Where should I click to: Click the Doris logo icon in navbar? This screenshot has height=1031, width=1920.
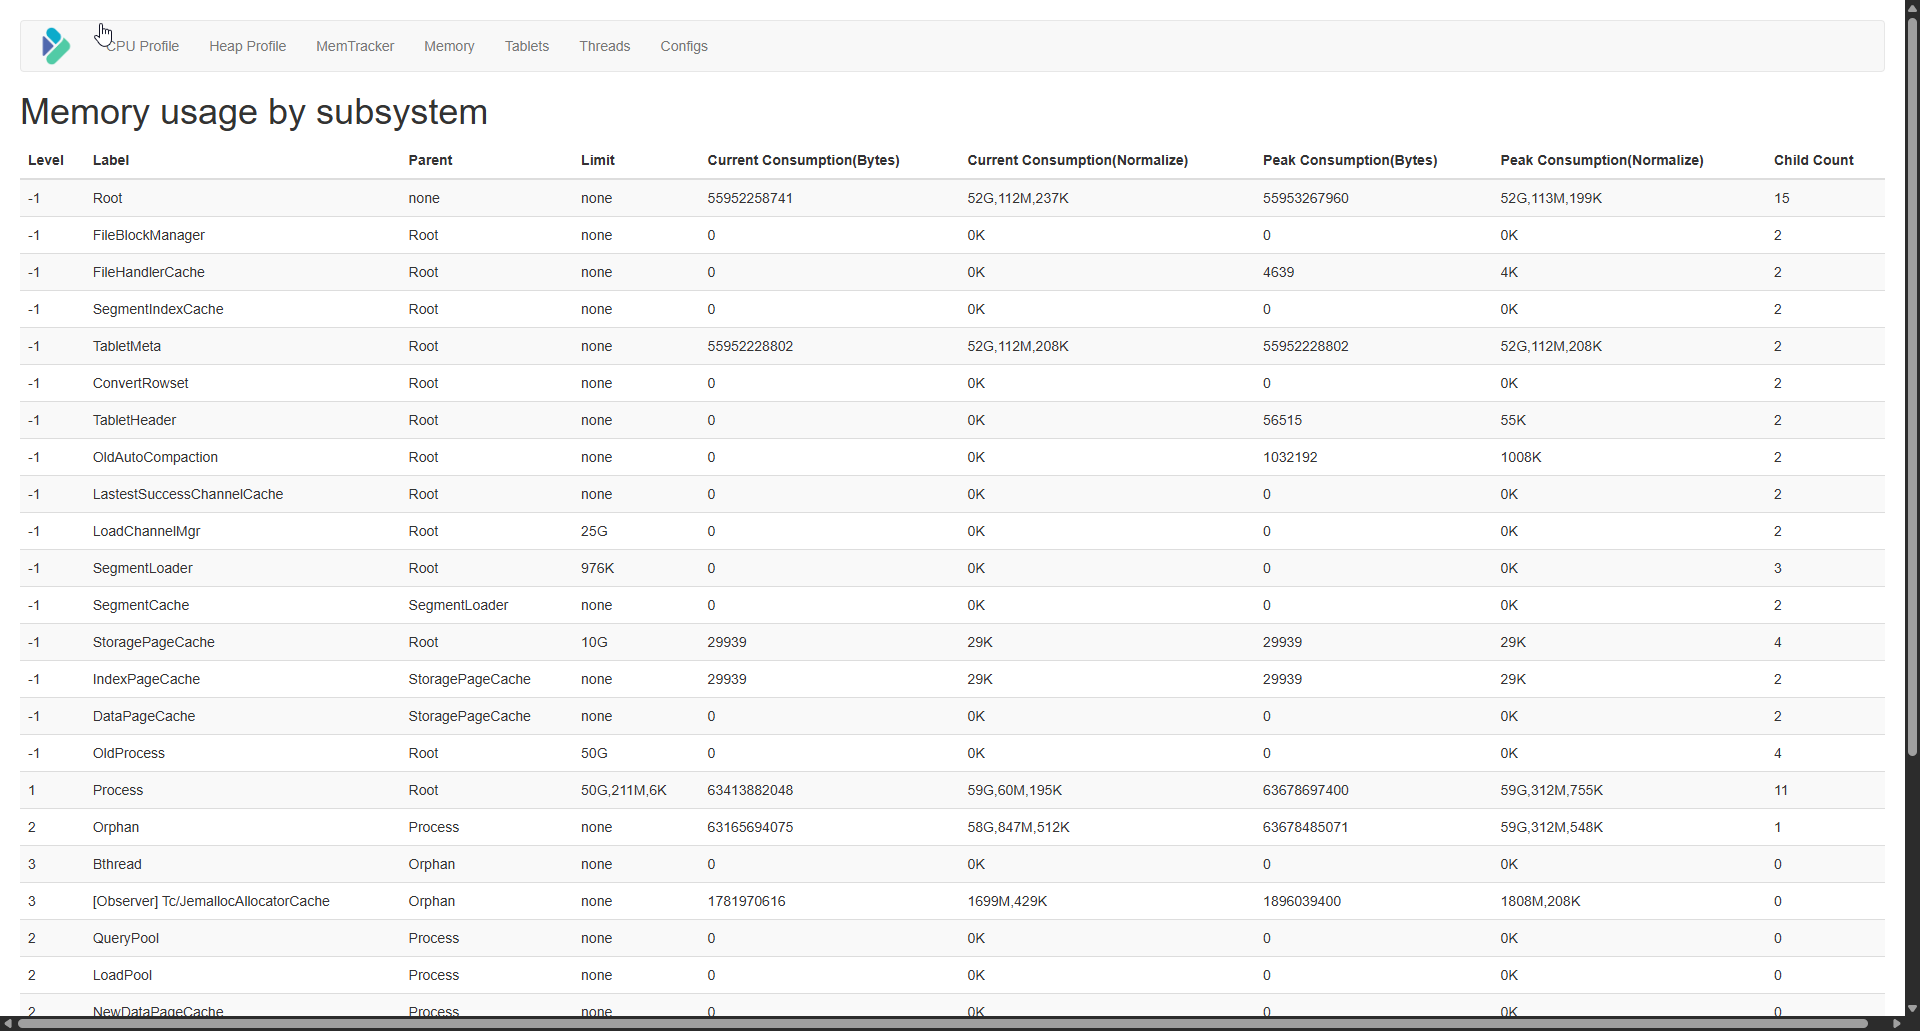(x=56, y=46)
